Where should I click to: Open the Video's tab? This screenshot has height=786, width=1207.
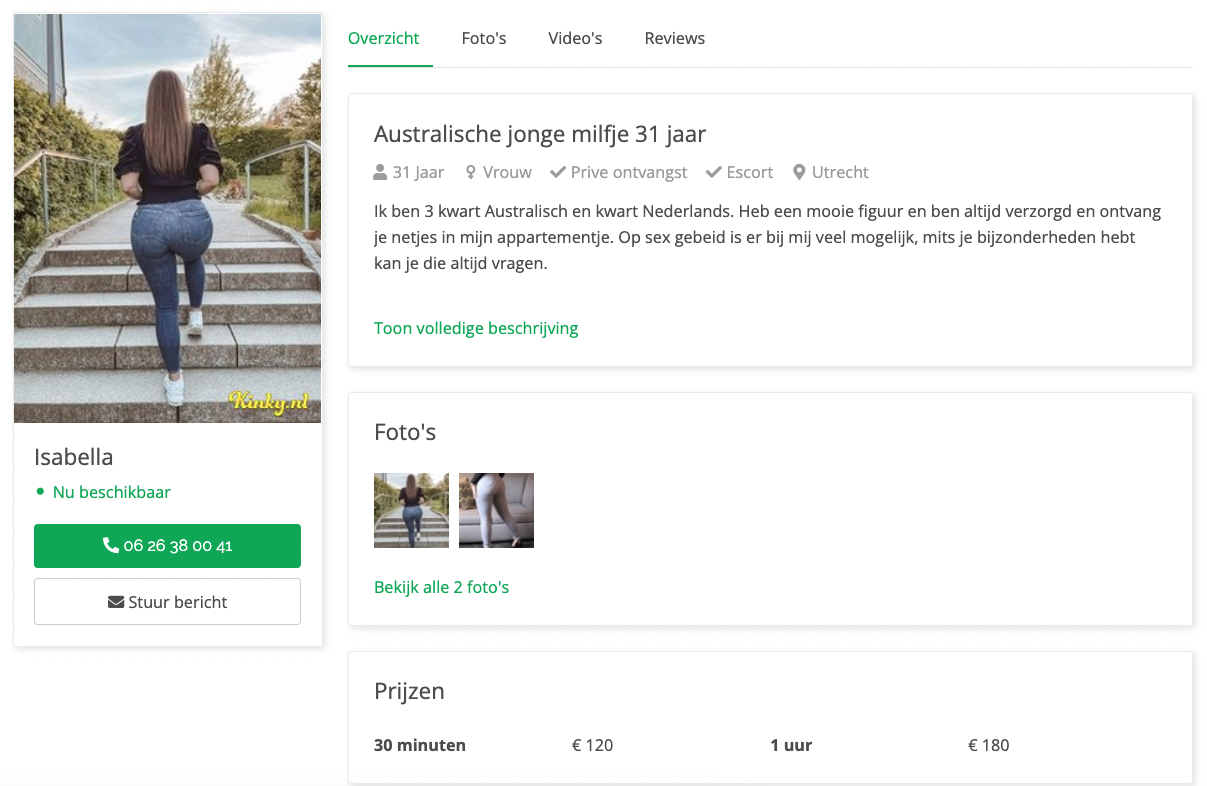coord(575,39)
